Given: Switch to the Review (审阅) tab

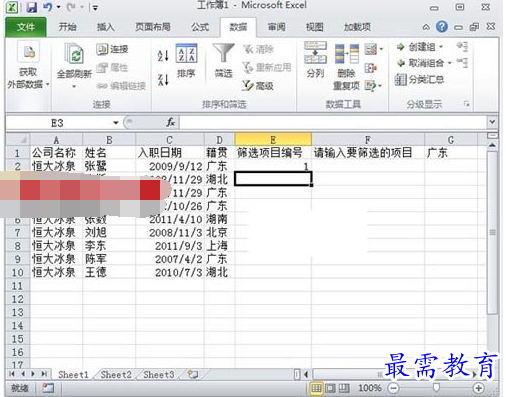Looking at the screenshot, I should click(276, 27).
